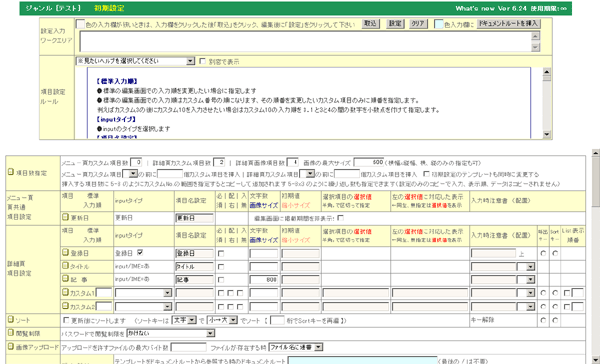Check the List表示 checkbox in カスタム1 row
600x364 pixels.
pyautogui.click(x=567, y=294)
